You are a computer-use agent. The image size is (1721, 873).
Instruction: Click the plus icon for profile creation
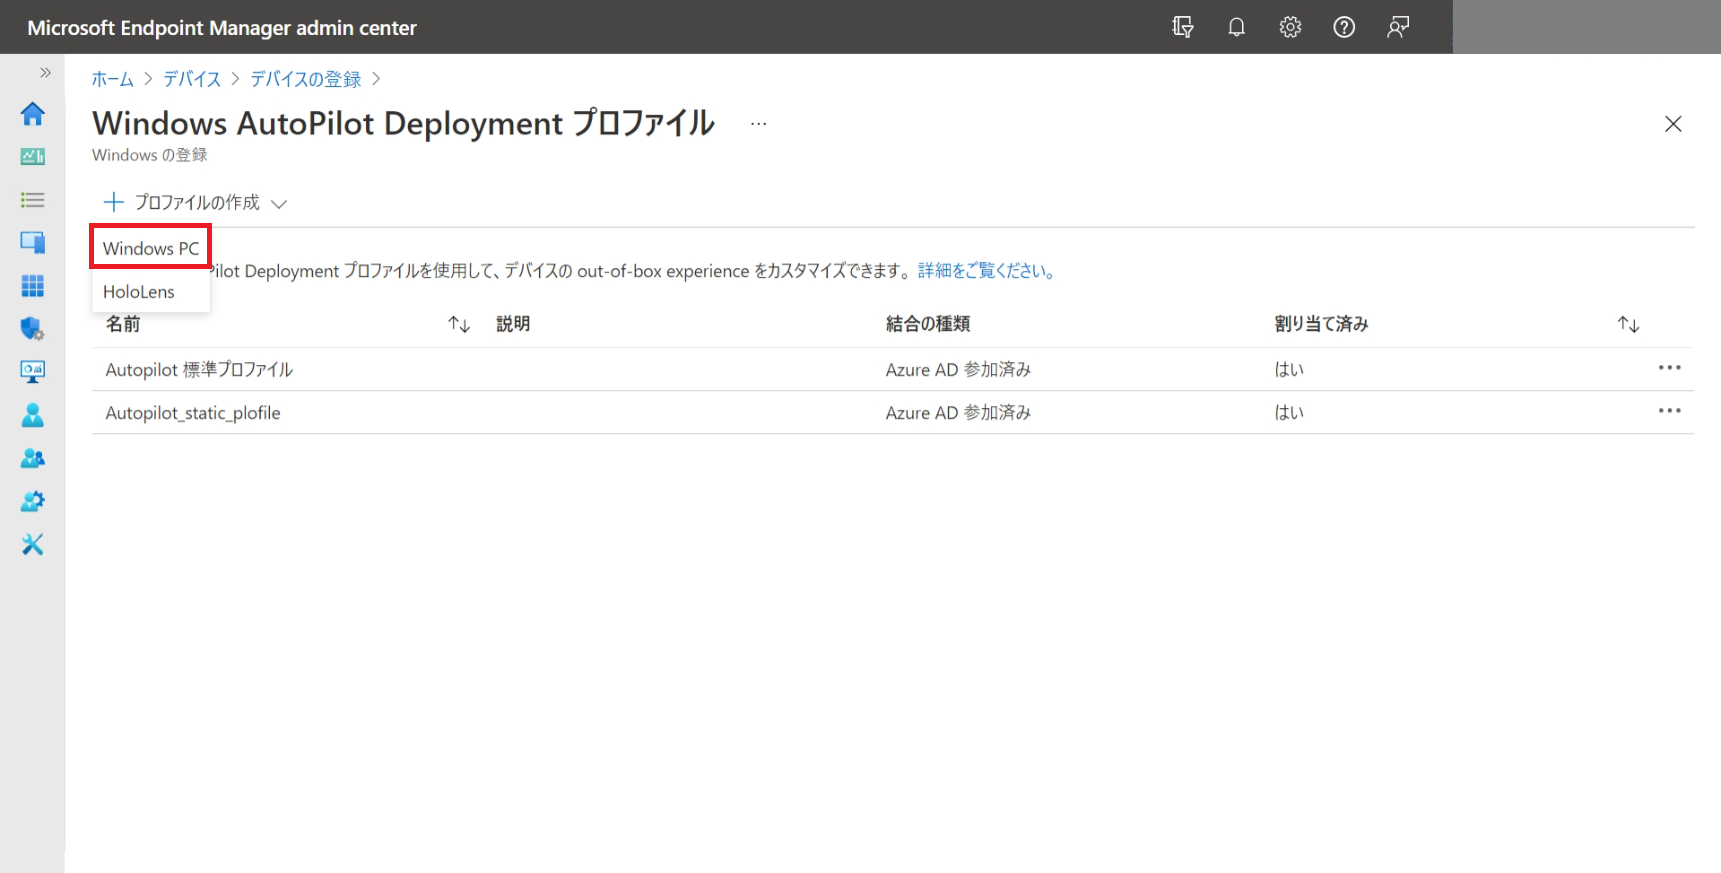tap(114, 202)
